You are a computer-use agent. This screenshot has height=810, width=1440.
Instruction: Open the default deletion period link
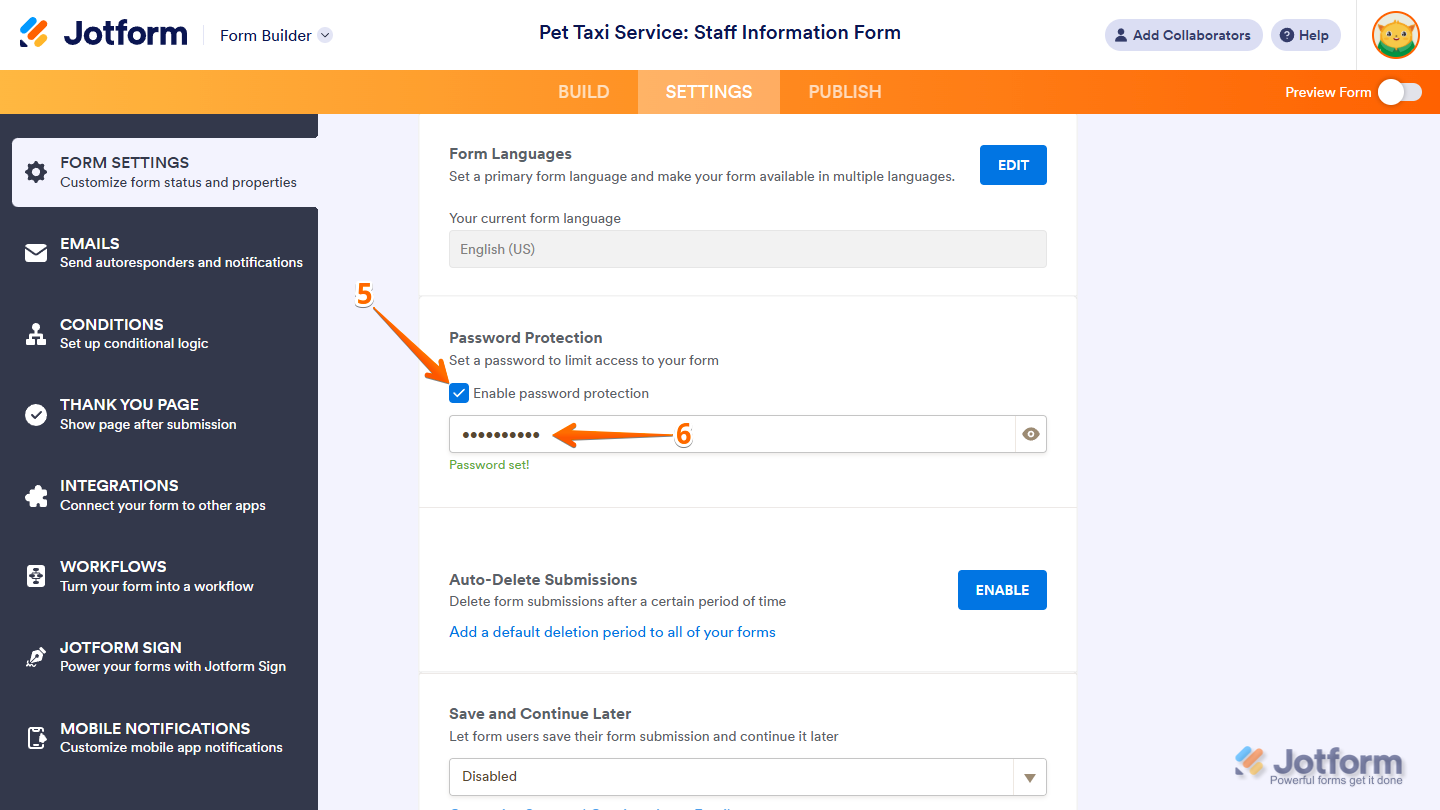pos(612,632)
